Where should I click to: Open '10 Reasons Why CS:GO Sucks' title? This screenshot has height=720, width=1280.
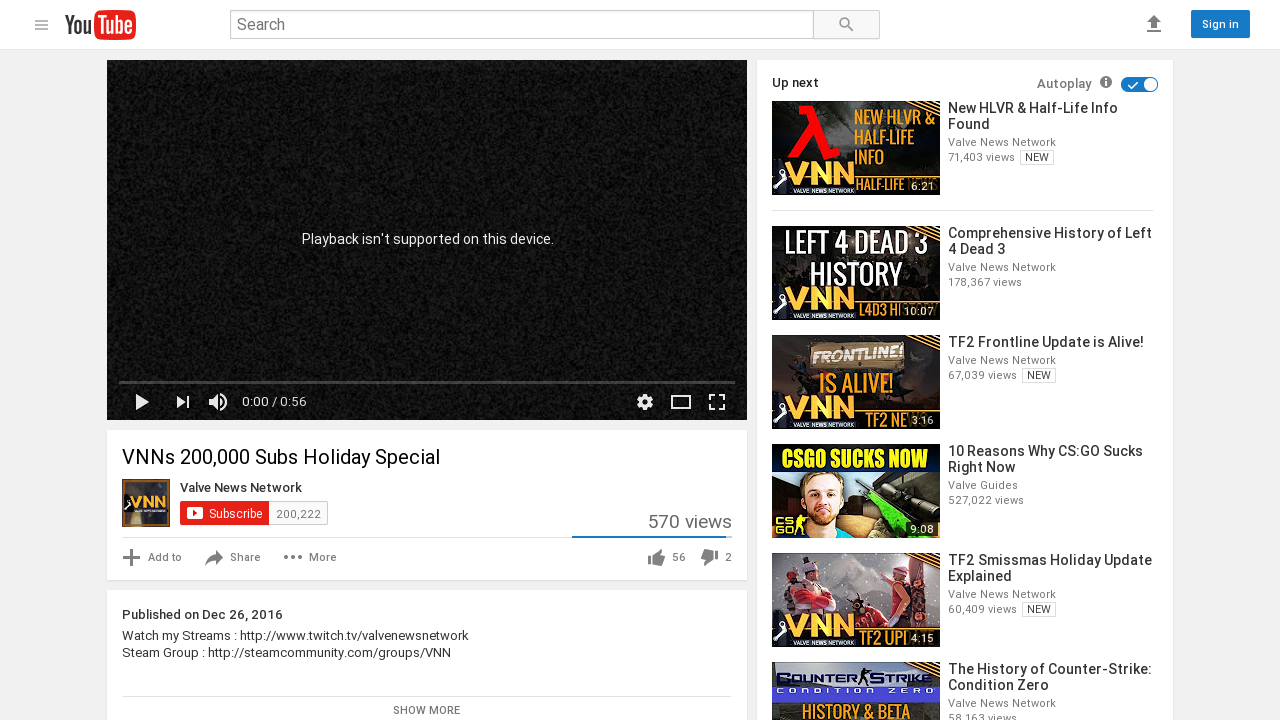[1046, 459]
